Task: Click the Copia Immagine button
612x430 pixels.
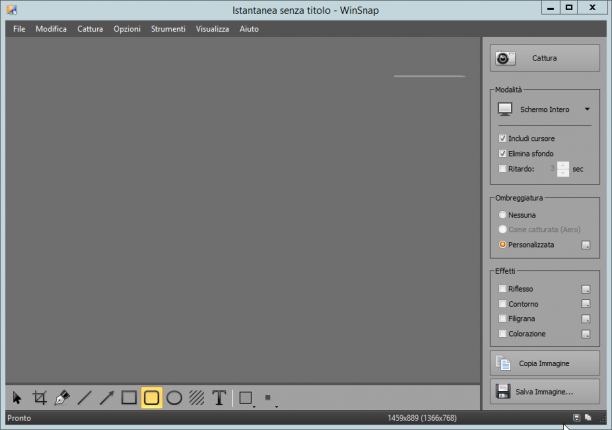Action: click(x=544, y=363)
